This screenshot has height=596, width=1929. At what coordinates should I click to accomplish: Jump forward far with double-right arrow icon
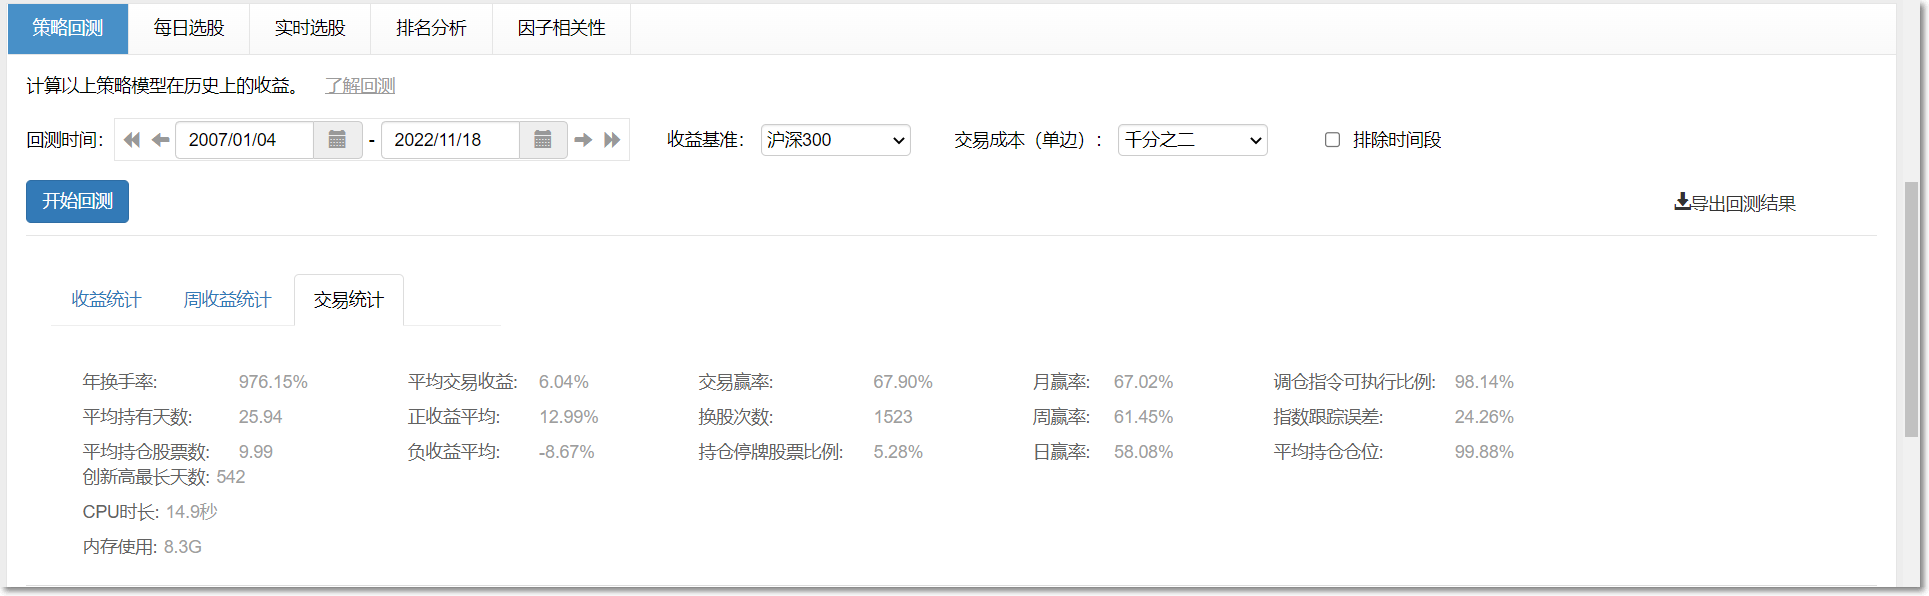[x=612, y=140]
